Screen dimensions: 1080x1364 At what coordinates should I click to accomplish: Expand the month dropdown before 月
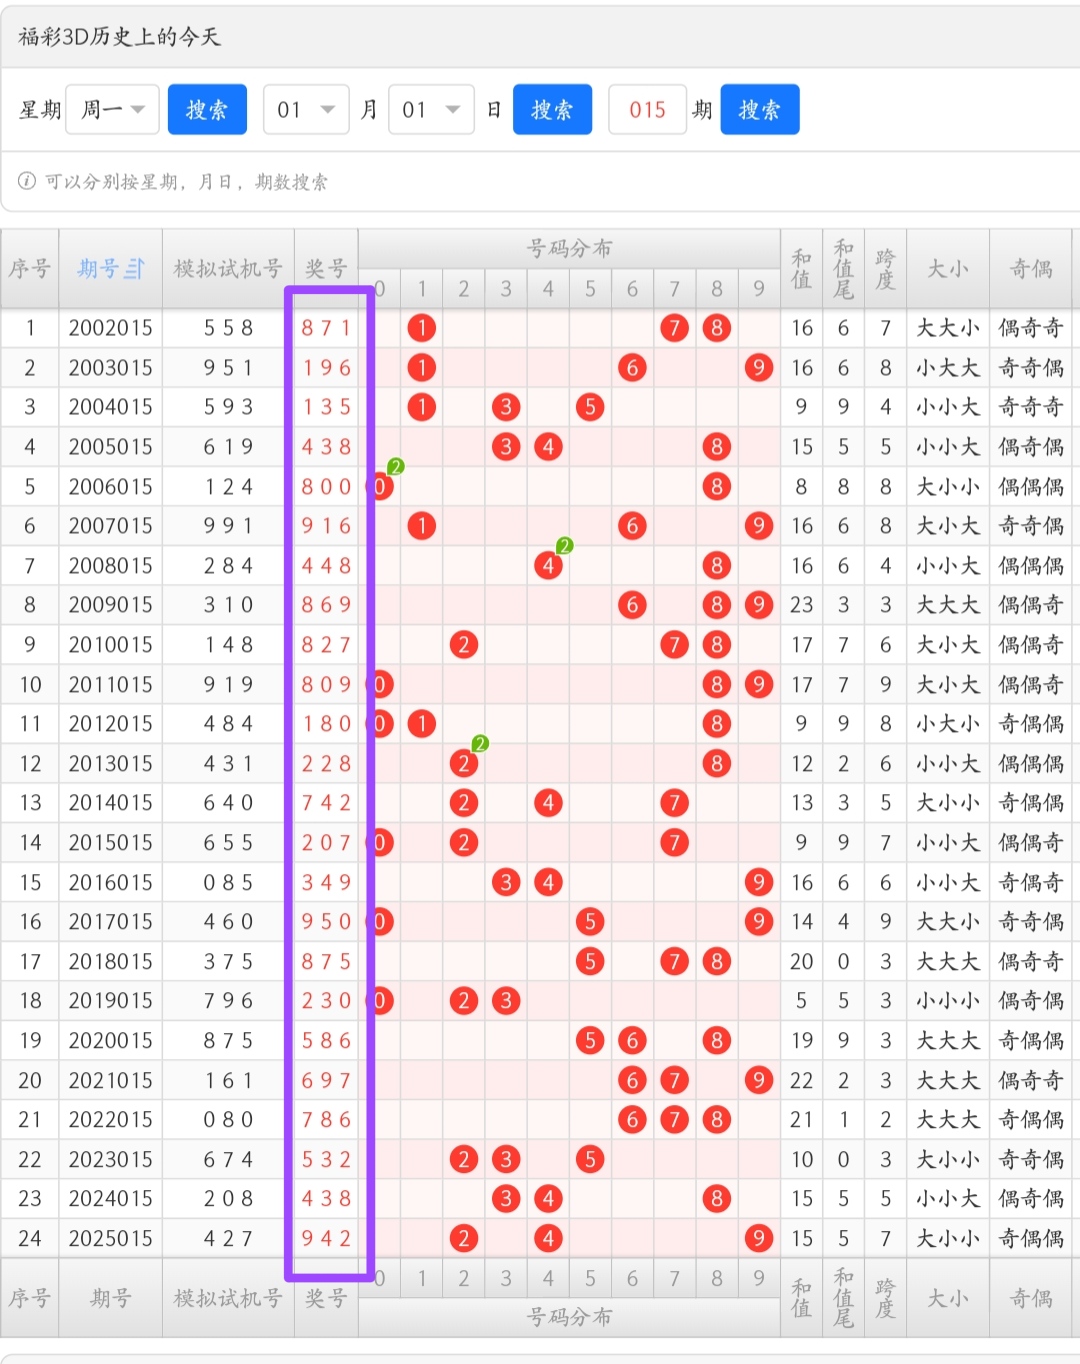pos(306,110)
